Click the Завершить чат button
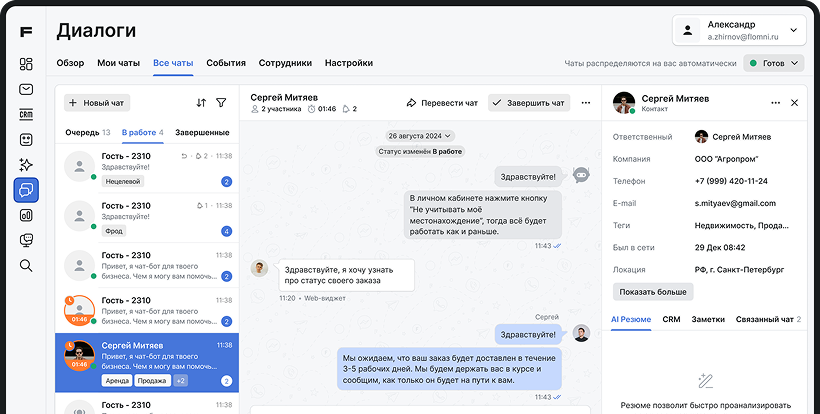This screenshot has height=414, width=820. [529, 103]
